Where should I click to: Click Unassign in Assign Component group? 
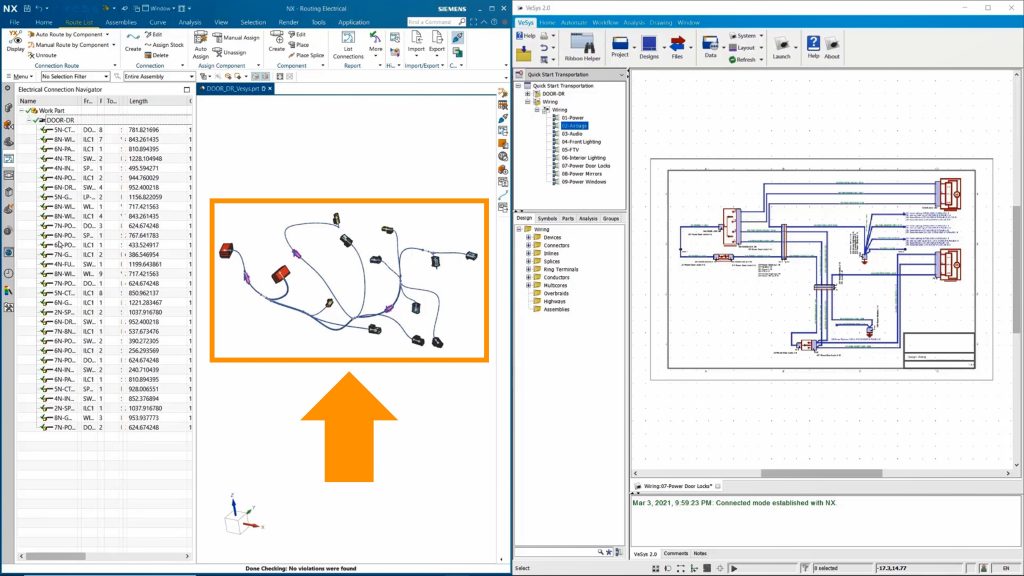pyautogui.click(x=229, y=52)
